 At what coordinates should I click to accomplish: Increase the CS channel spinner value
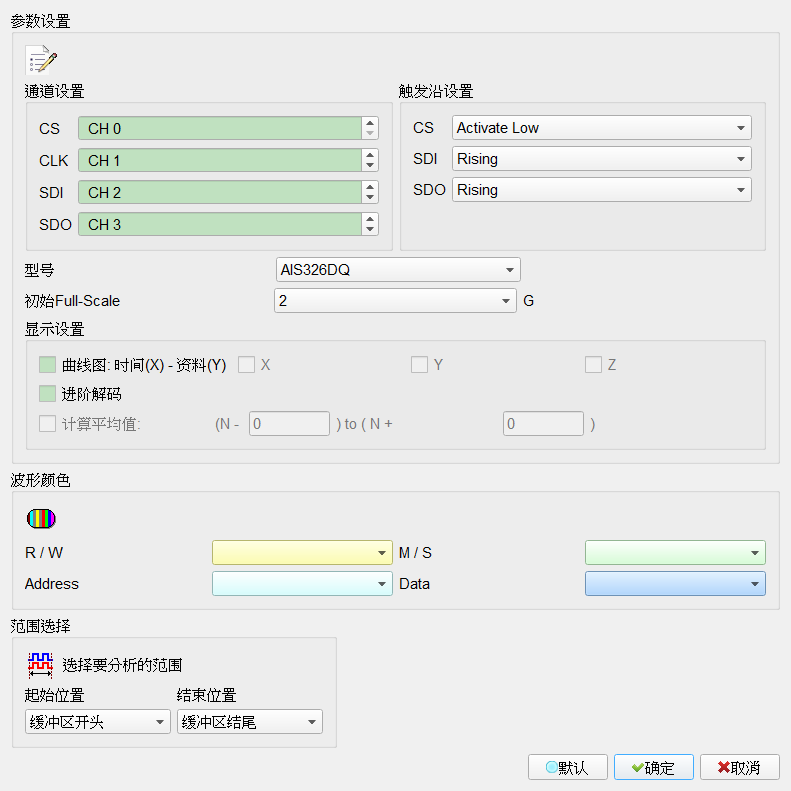(370, 123)
